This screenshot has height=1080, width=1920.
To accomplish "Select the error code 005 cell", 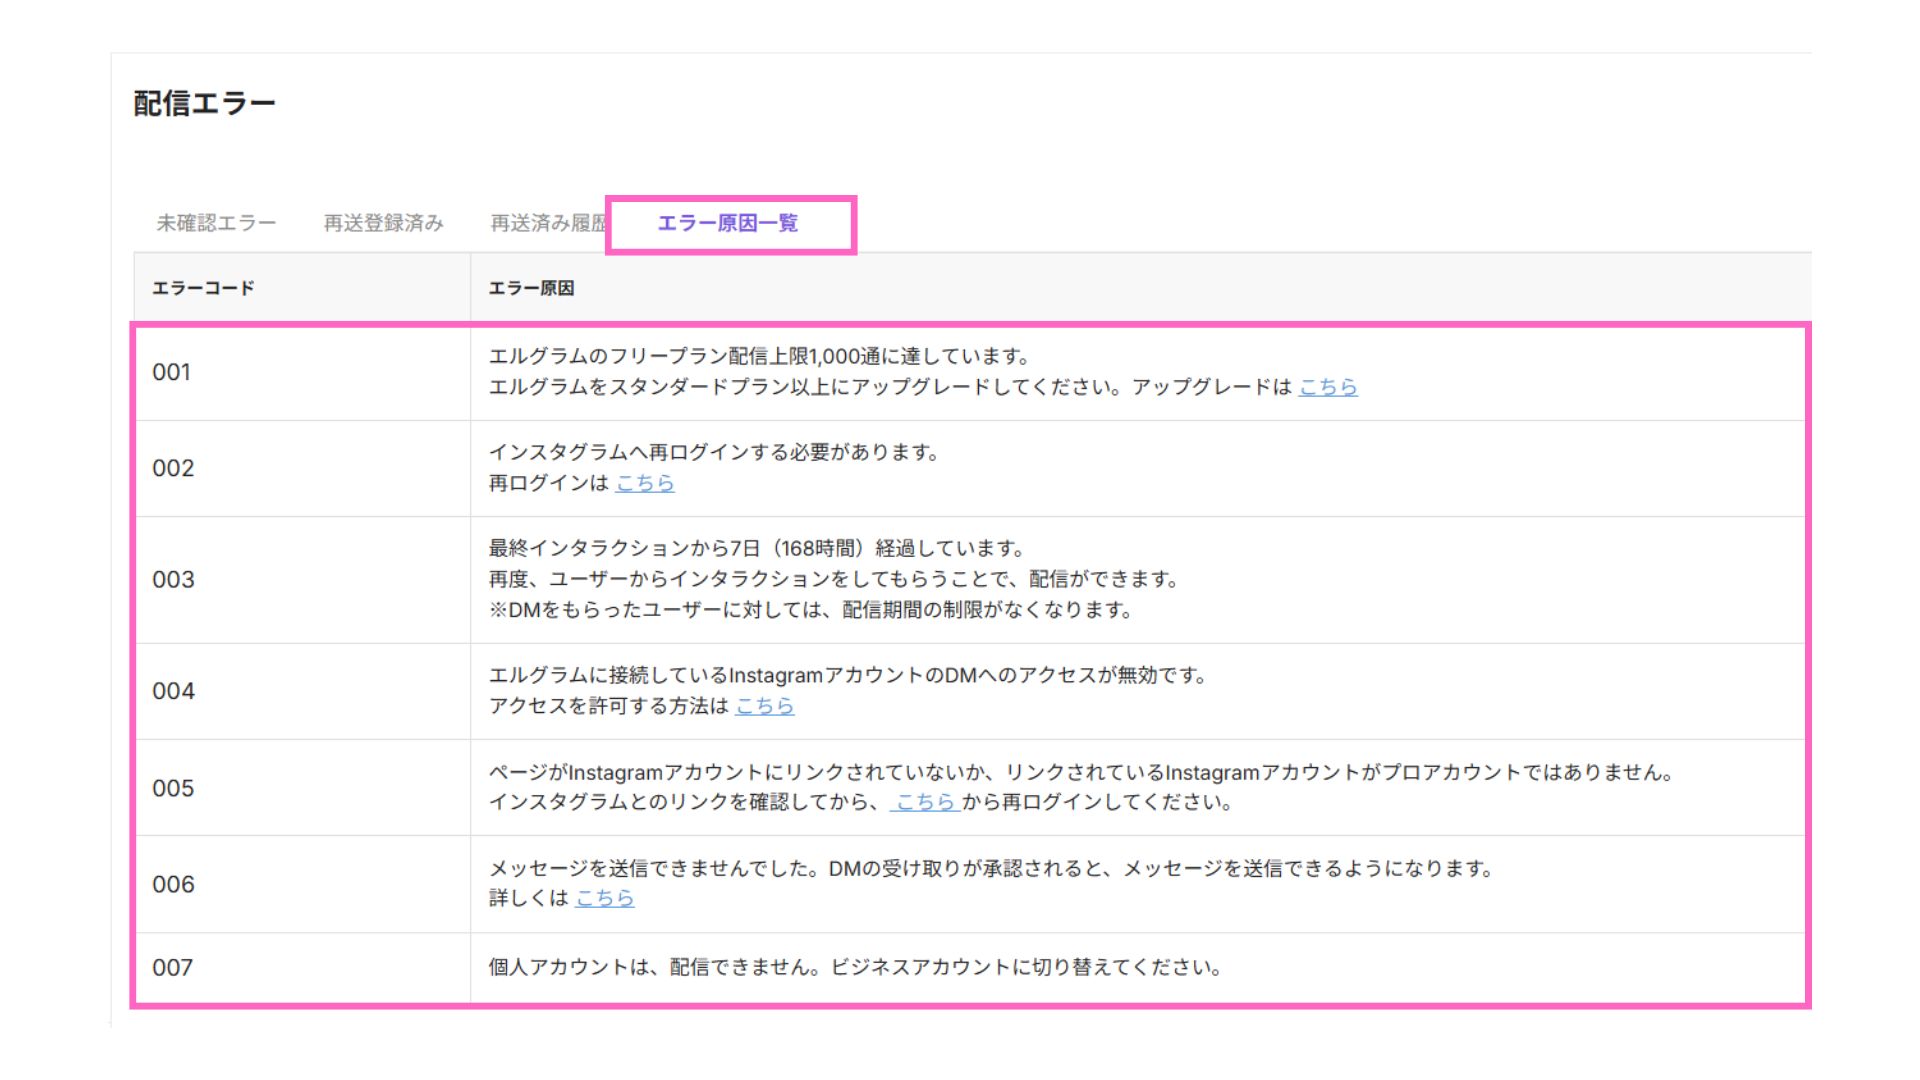I will pos(173,788).
